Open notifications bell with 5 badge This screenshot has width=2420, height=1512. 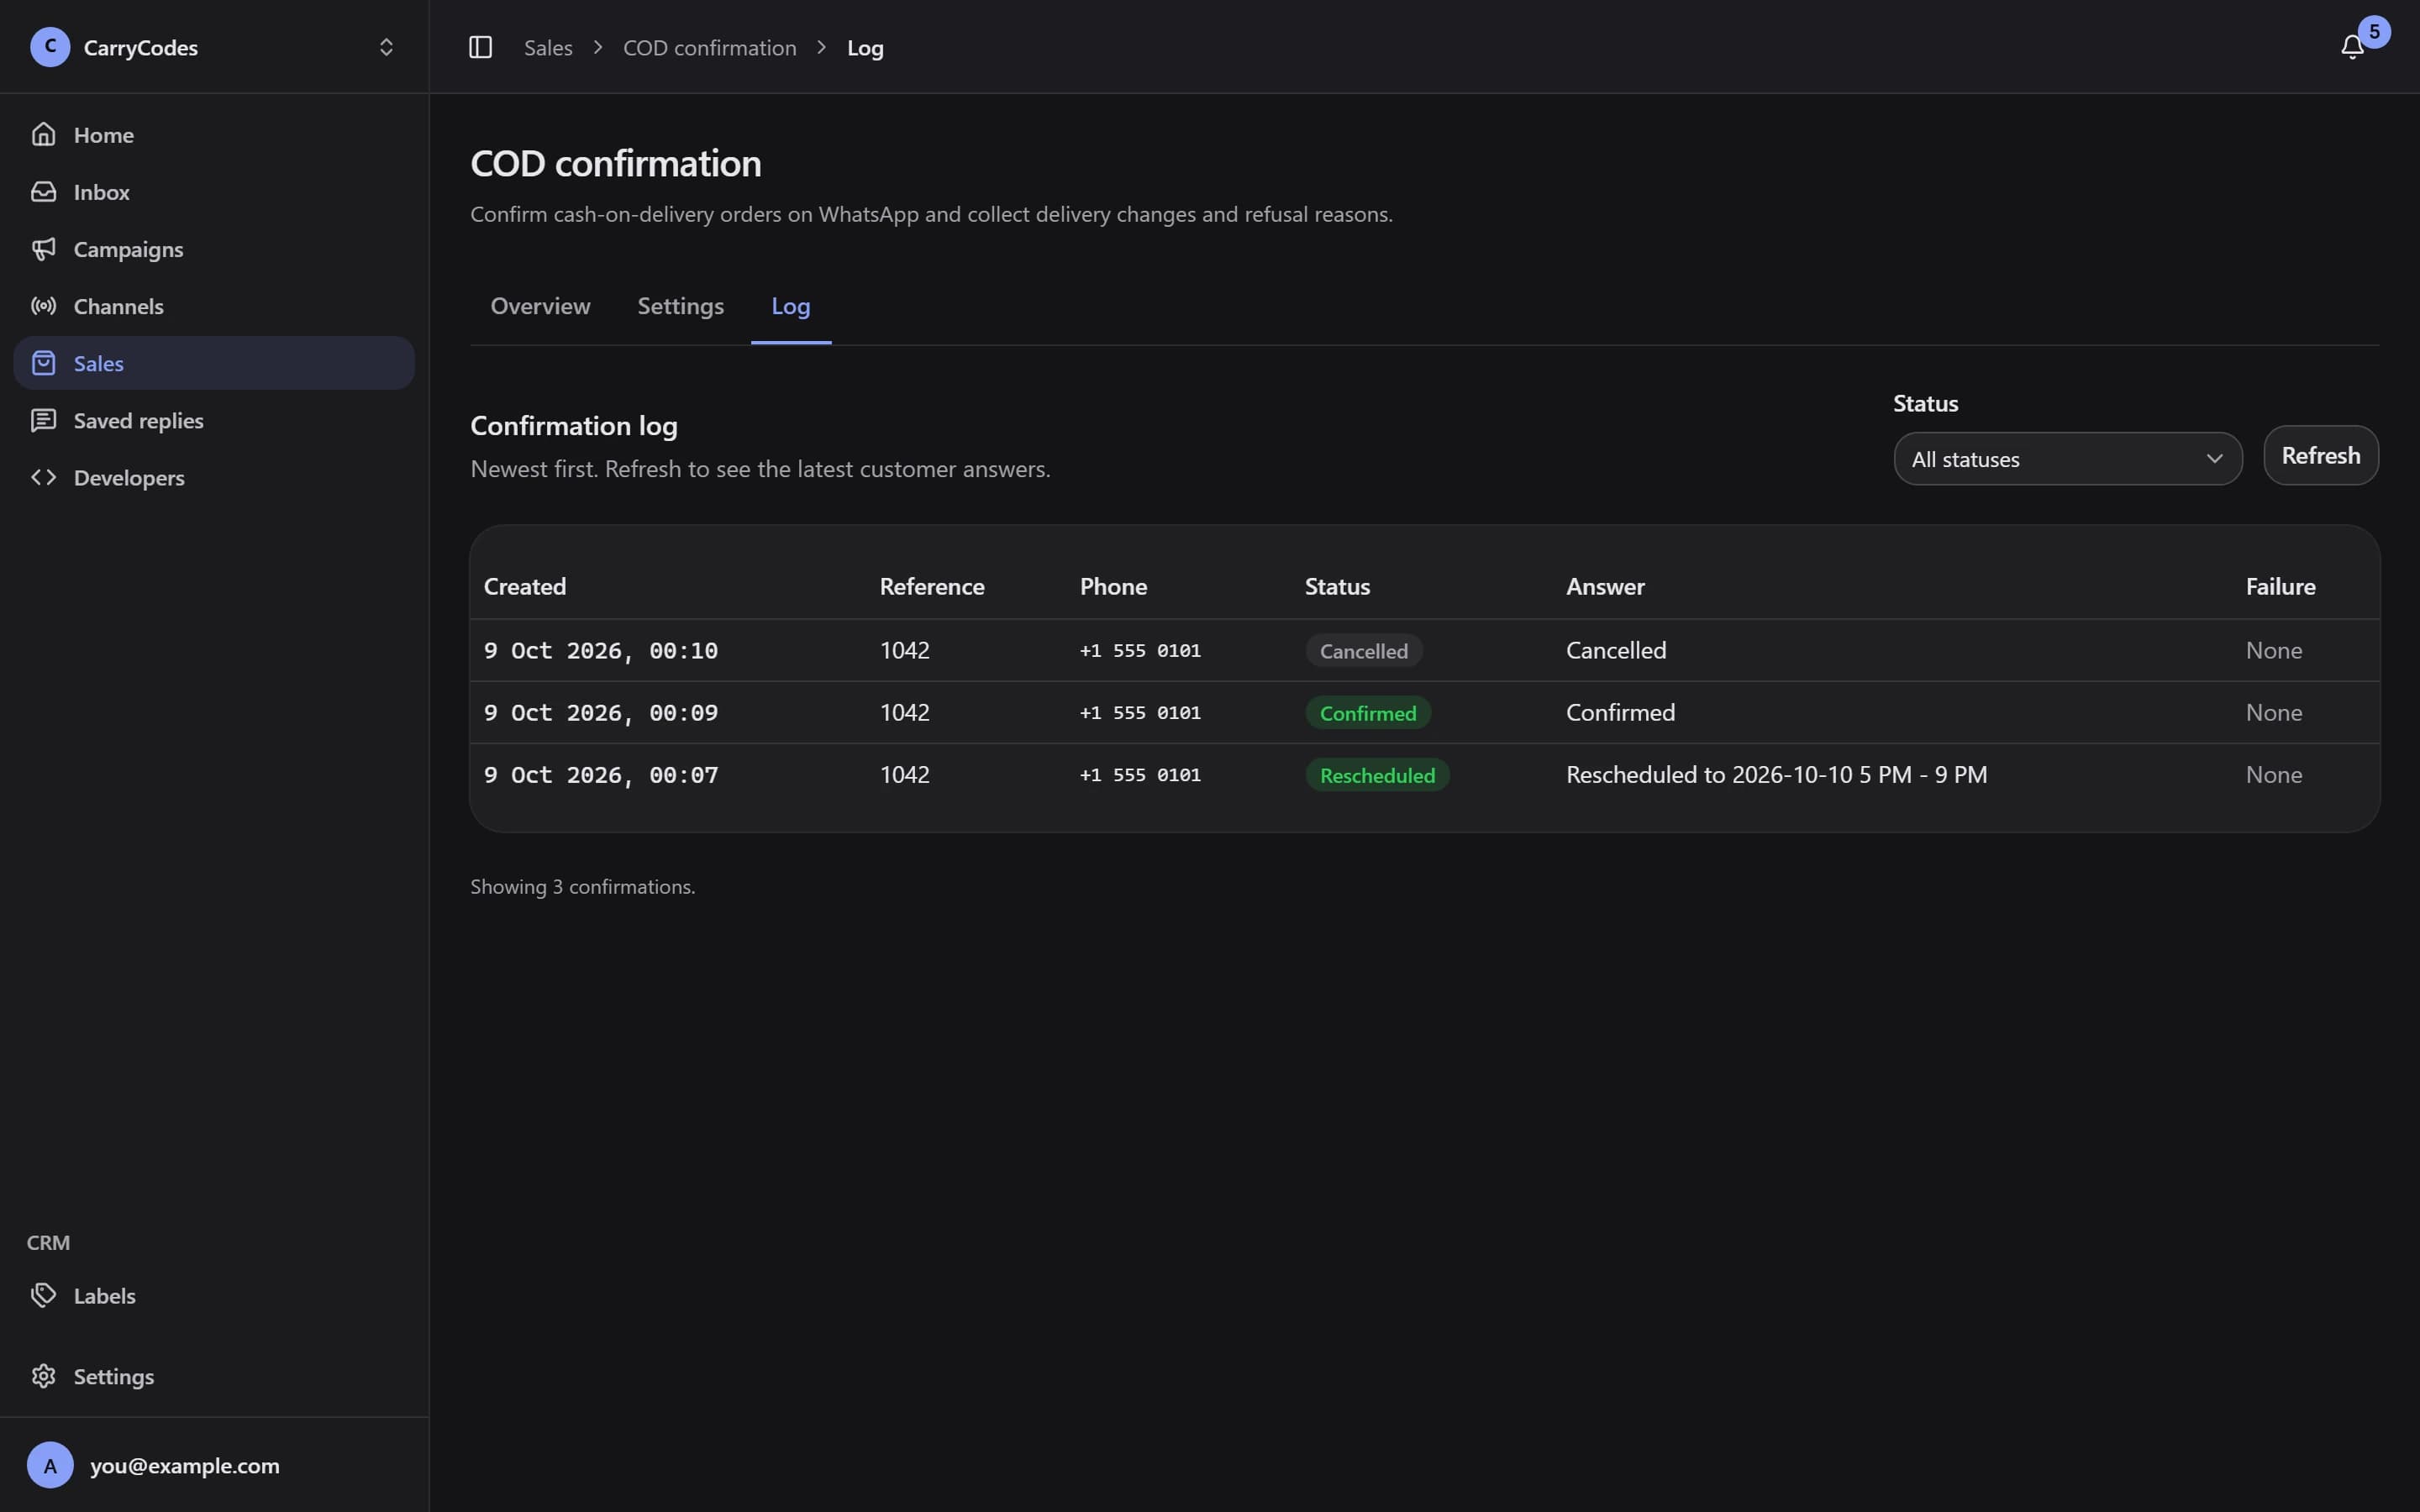(x=2352, y=46)
